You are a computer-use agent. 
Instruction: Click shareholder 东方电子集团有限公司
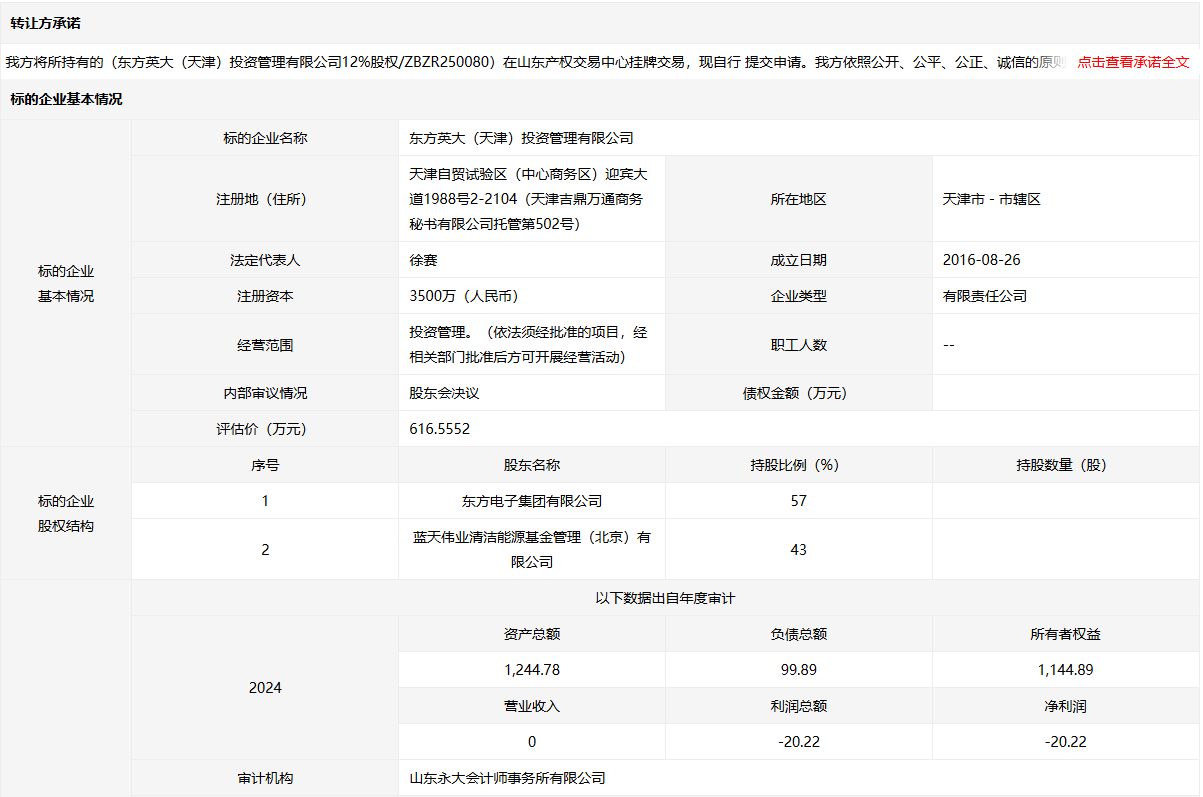coord(531,501)
